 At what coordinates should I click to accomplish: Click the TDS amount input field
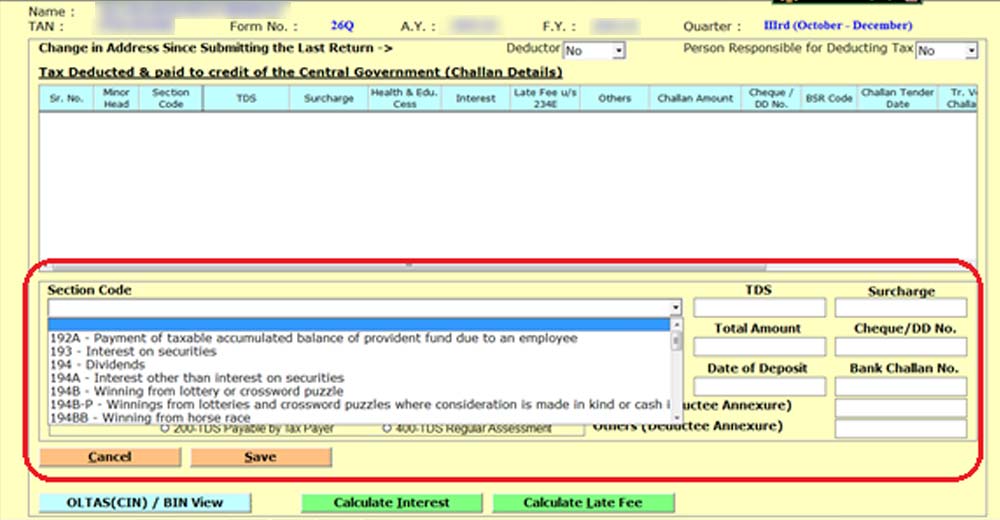pyautogui.click(x=759, y=308)
